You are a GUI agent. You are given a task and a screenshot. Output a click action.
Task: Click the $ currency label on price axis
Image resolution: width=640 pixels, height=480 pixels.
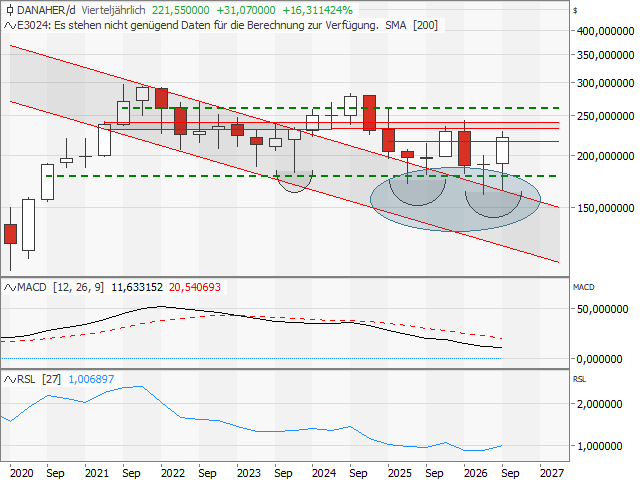click(575, 11)
